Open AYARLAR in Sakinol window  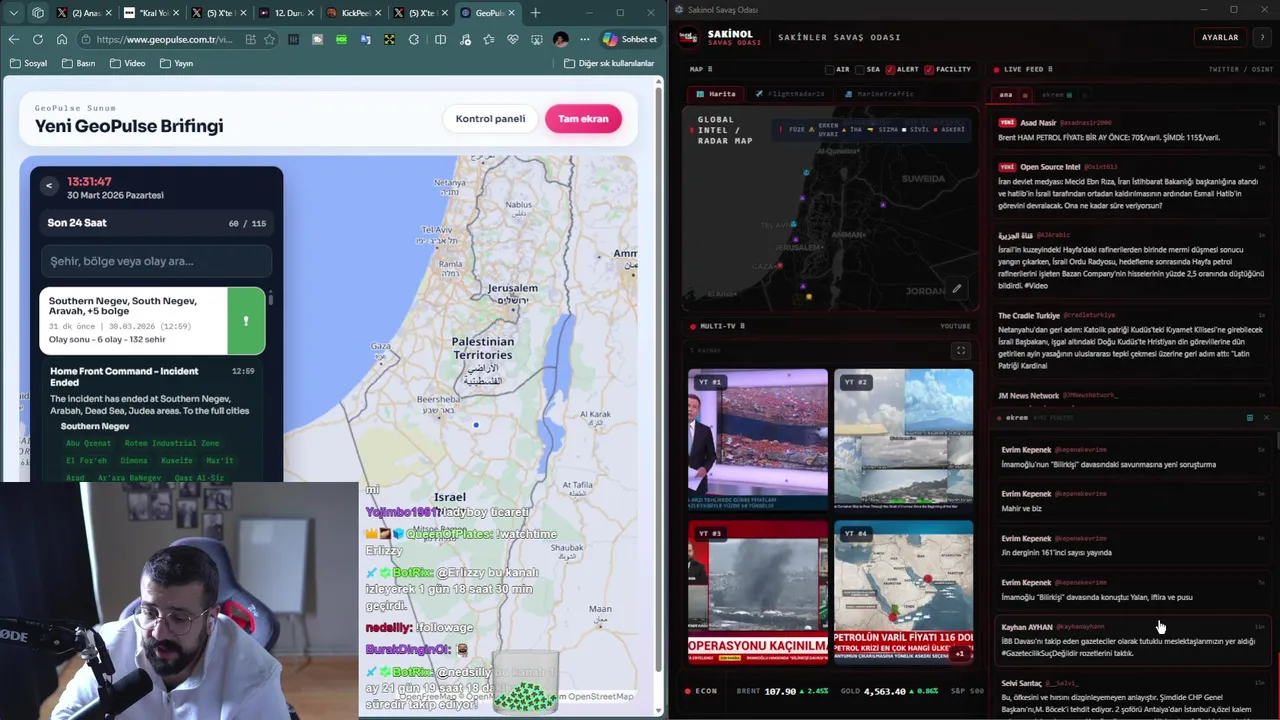(1220, 37)
